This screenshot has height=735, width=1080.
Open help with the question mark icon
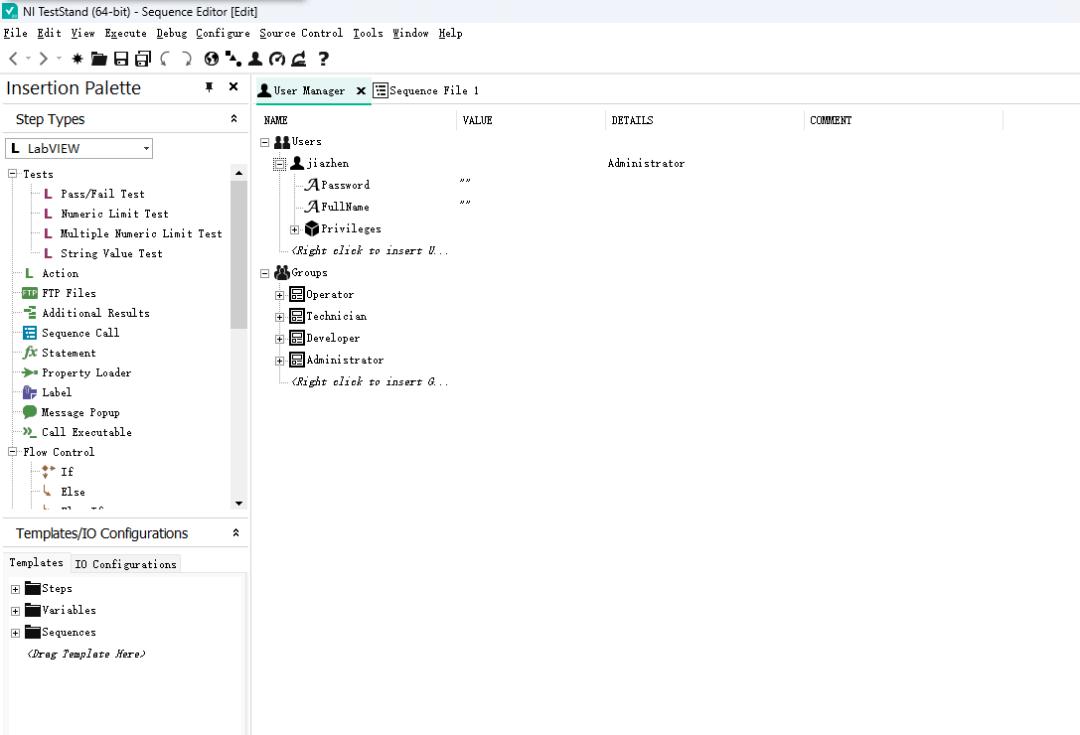pyautogui.click(x=323, y=59)
